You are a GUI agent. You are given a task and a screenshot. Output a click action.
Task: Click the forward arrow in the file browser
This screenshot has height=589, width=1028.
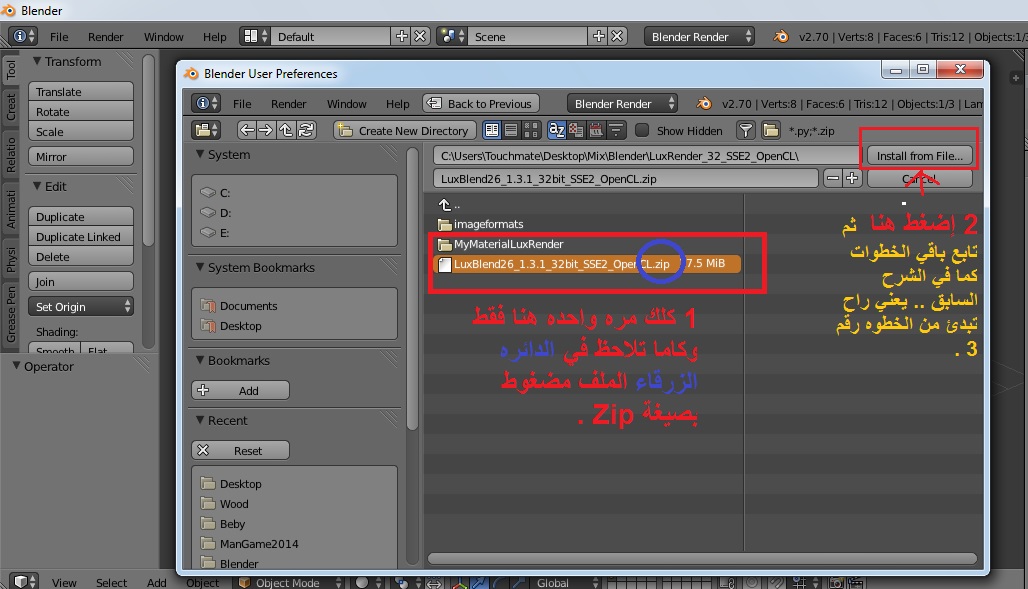266,131
